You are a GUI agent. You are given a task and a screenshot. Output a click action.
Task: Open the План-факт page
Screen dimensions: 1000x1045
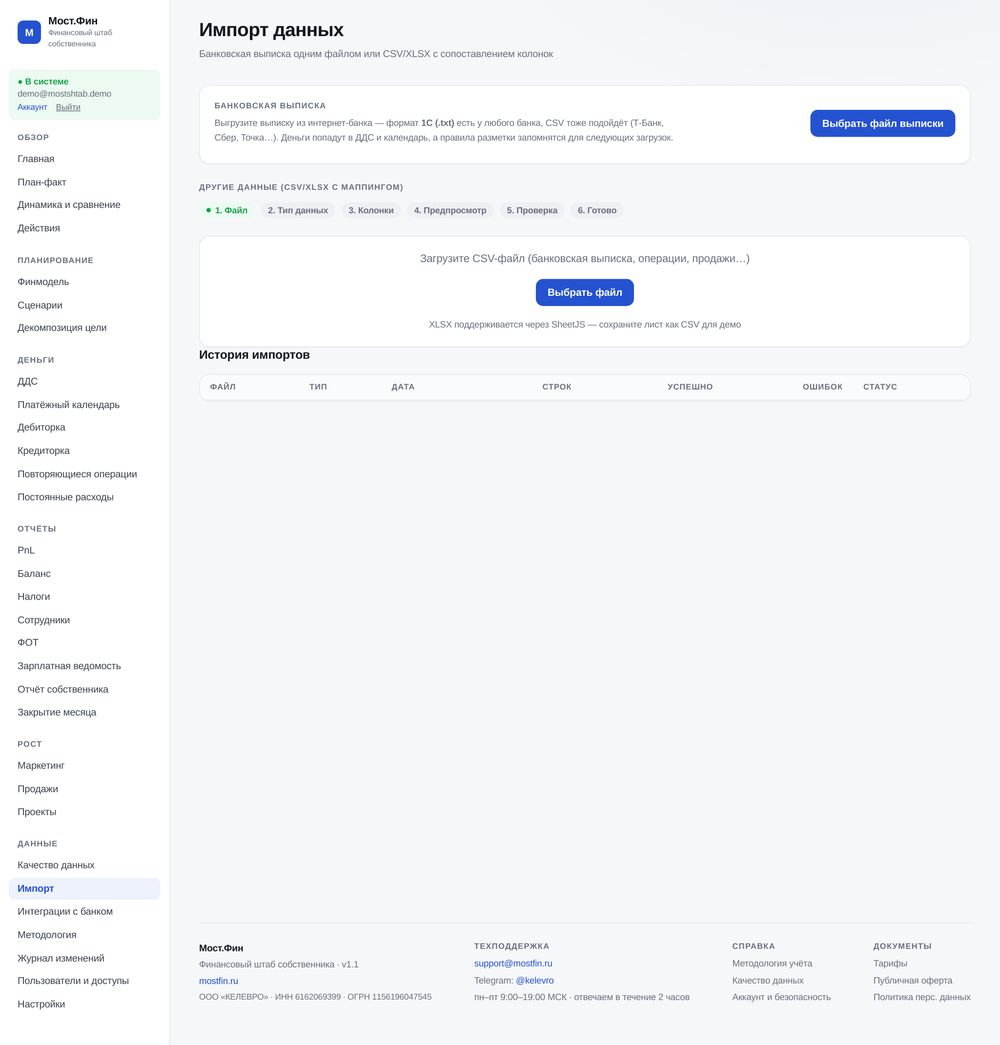pos(85,182)
